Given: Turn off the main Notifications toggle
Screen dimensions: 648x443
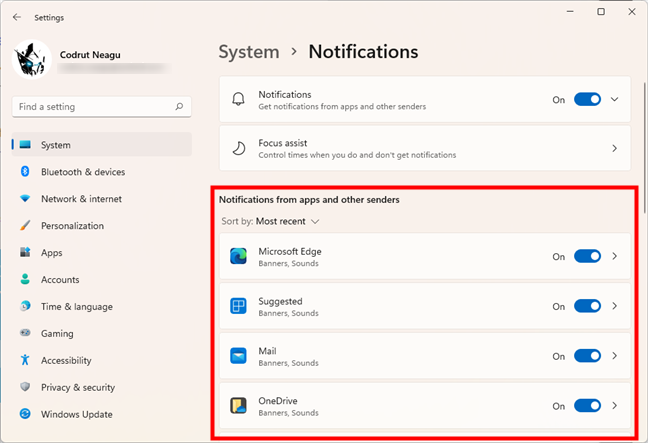Looking at the screenshot, I should [x=587, y=100].
